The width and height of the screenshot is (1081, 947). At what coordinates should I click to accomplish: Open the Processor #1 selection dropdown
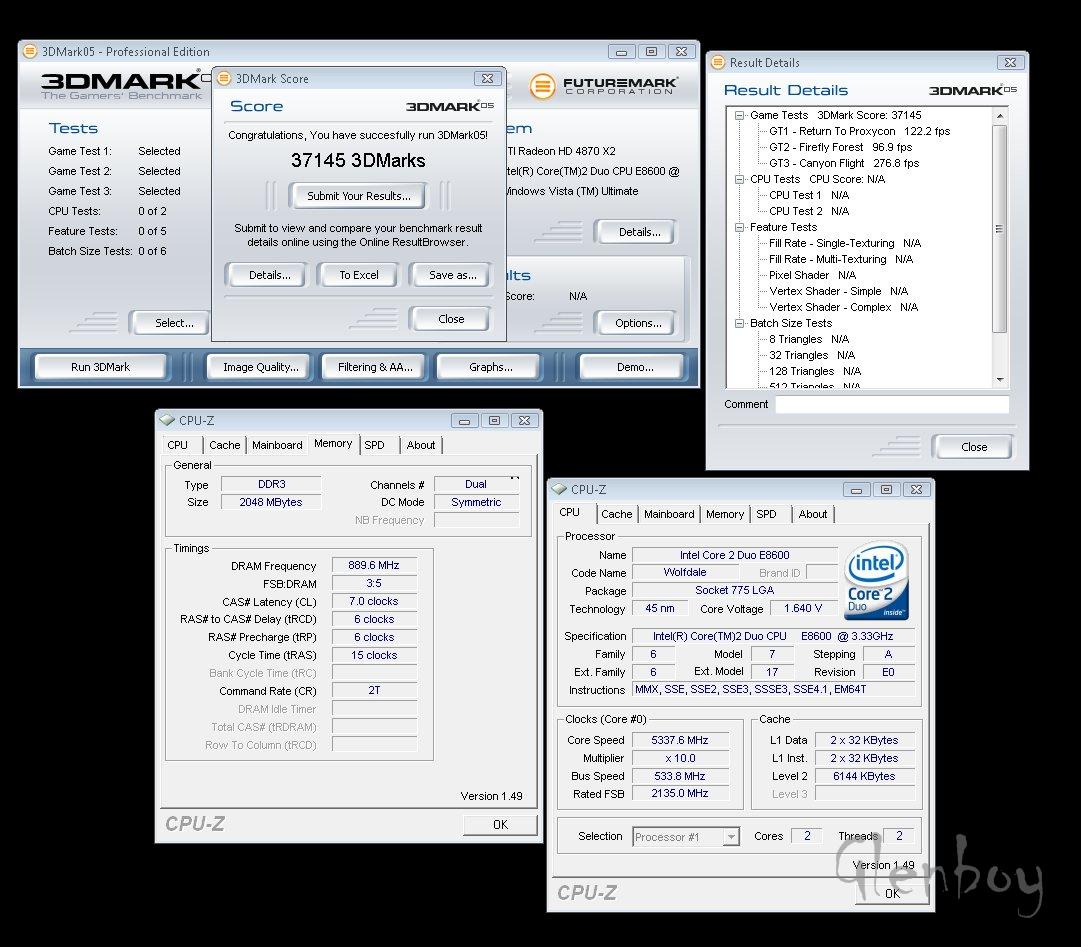coord(731,837)
